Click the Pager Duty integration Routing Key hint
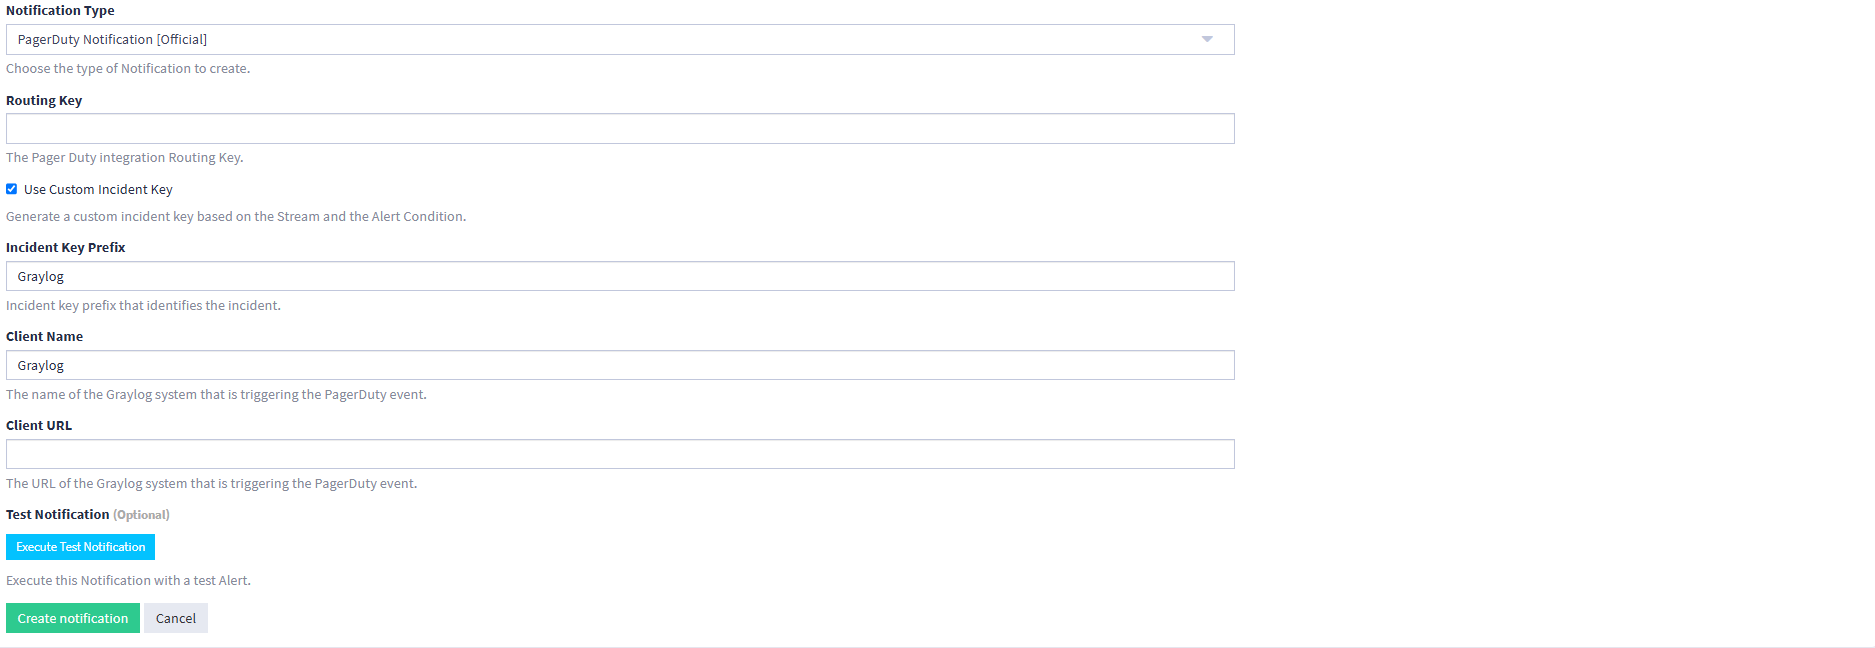The image size is (1875, 648). (125, 158)
